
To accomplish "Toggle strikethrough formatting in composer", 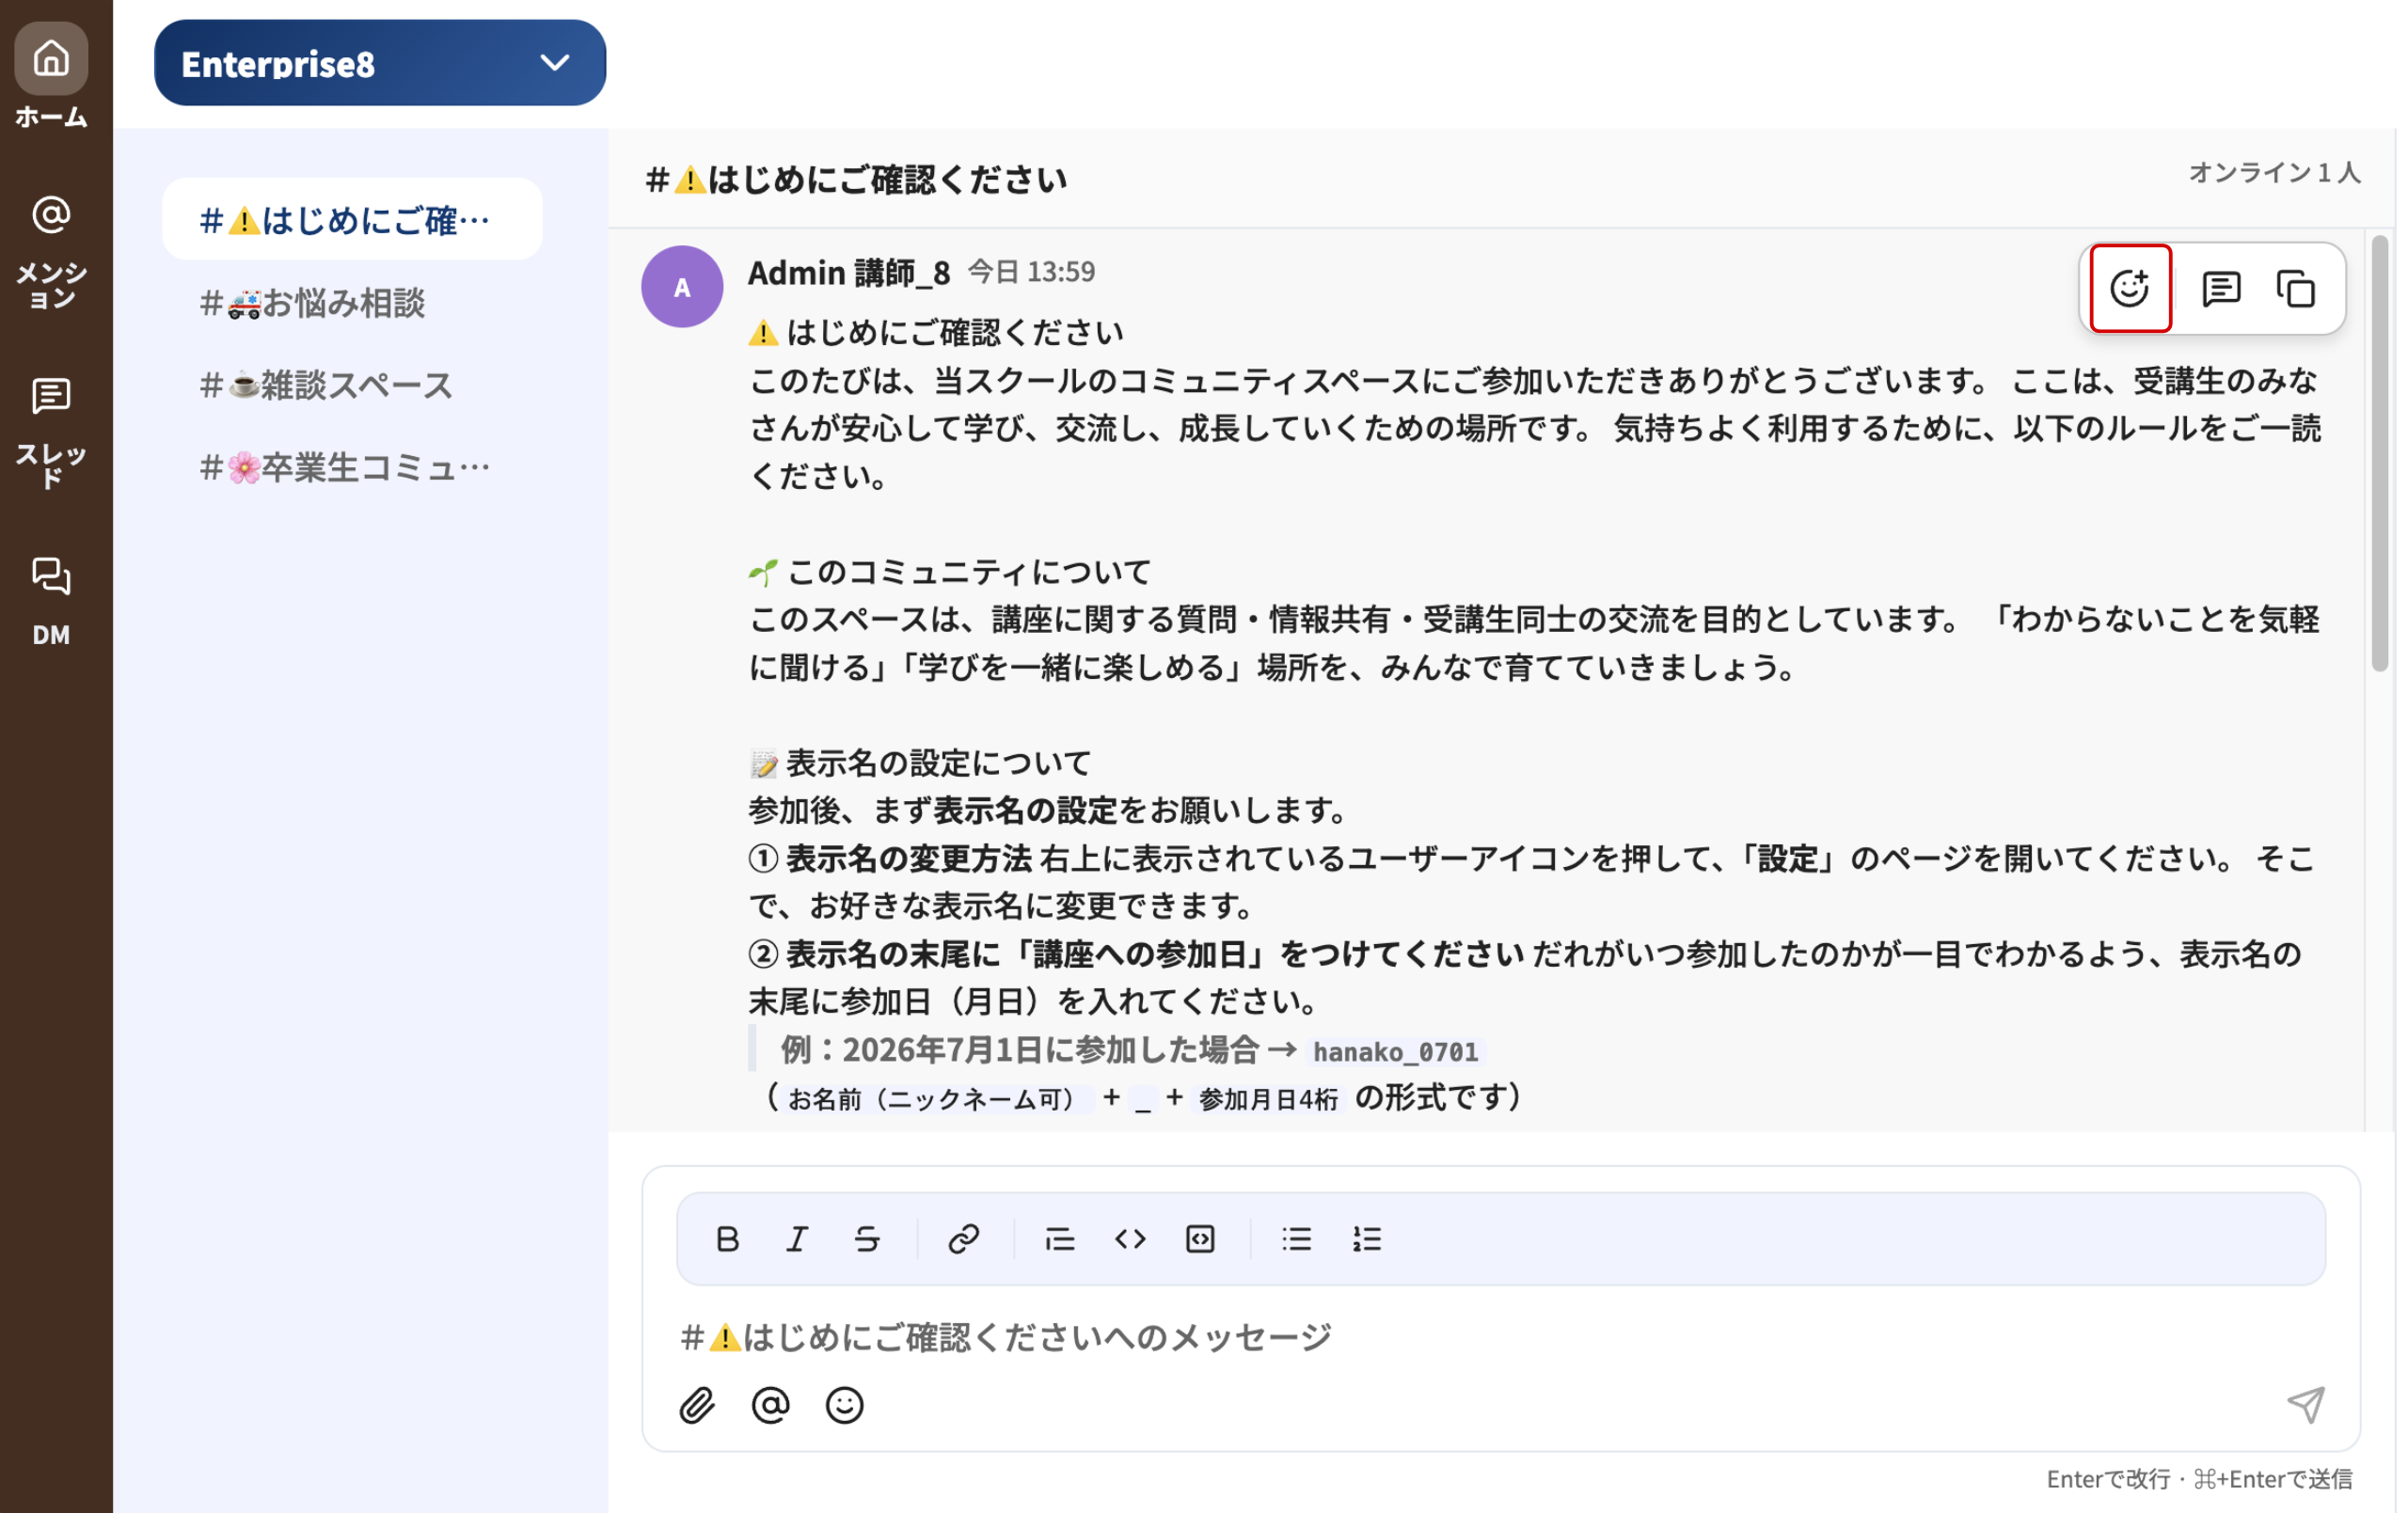I will pyautogui.click(x=867, y=1239).
